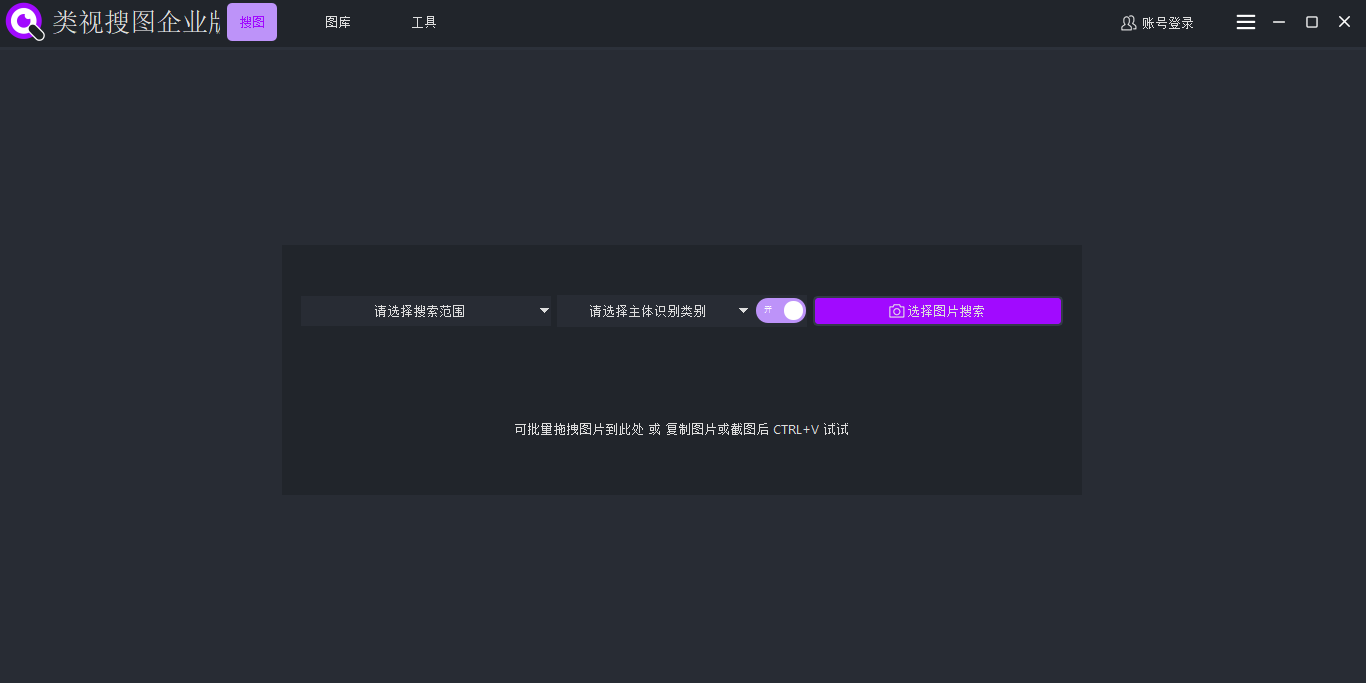Switch to the 搜图 tab
The width and height of the screenshot is (1366, 683).
252,22
